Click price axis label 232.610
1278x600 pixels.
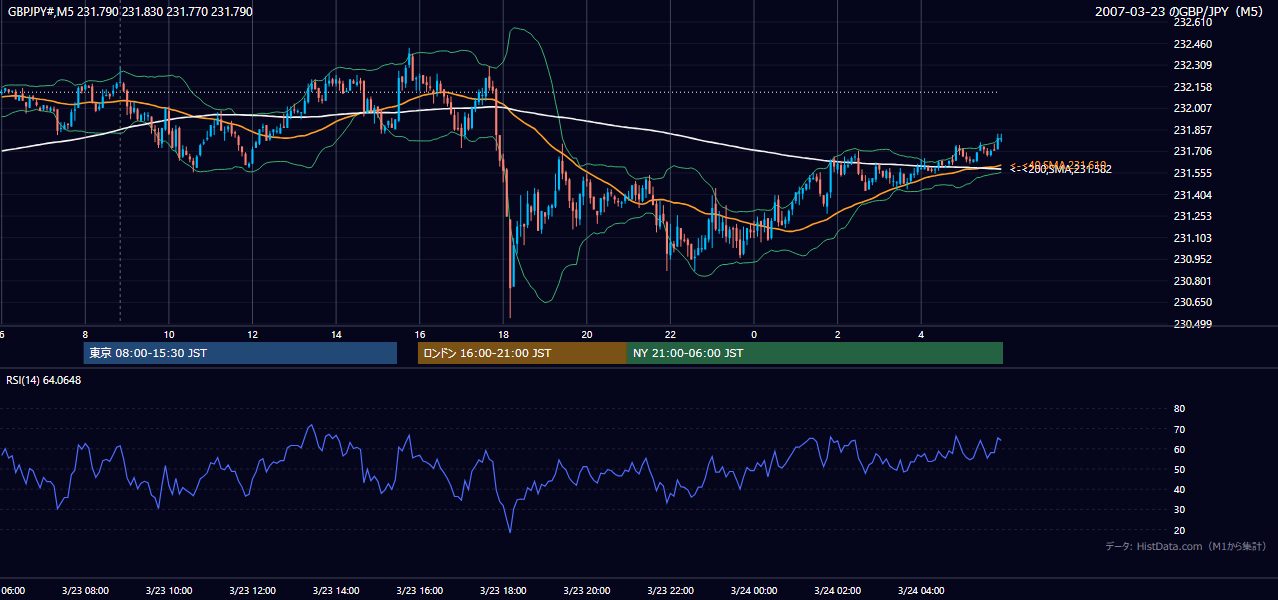point(1192,22)
